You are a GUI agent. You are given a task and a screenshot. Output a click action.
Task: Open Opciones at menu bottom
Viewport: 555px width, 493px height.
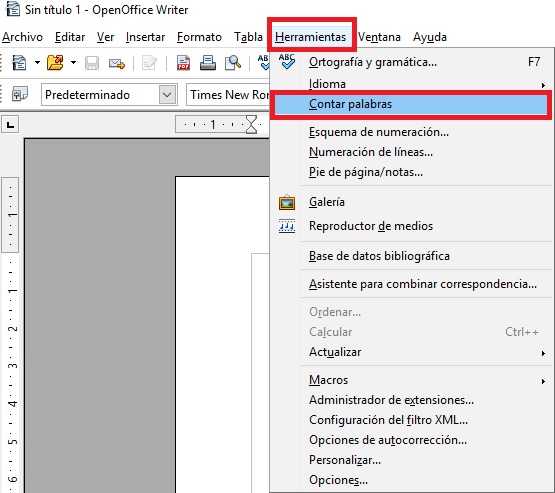411,480
